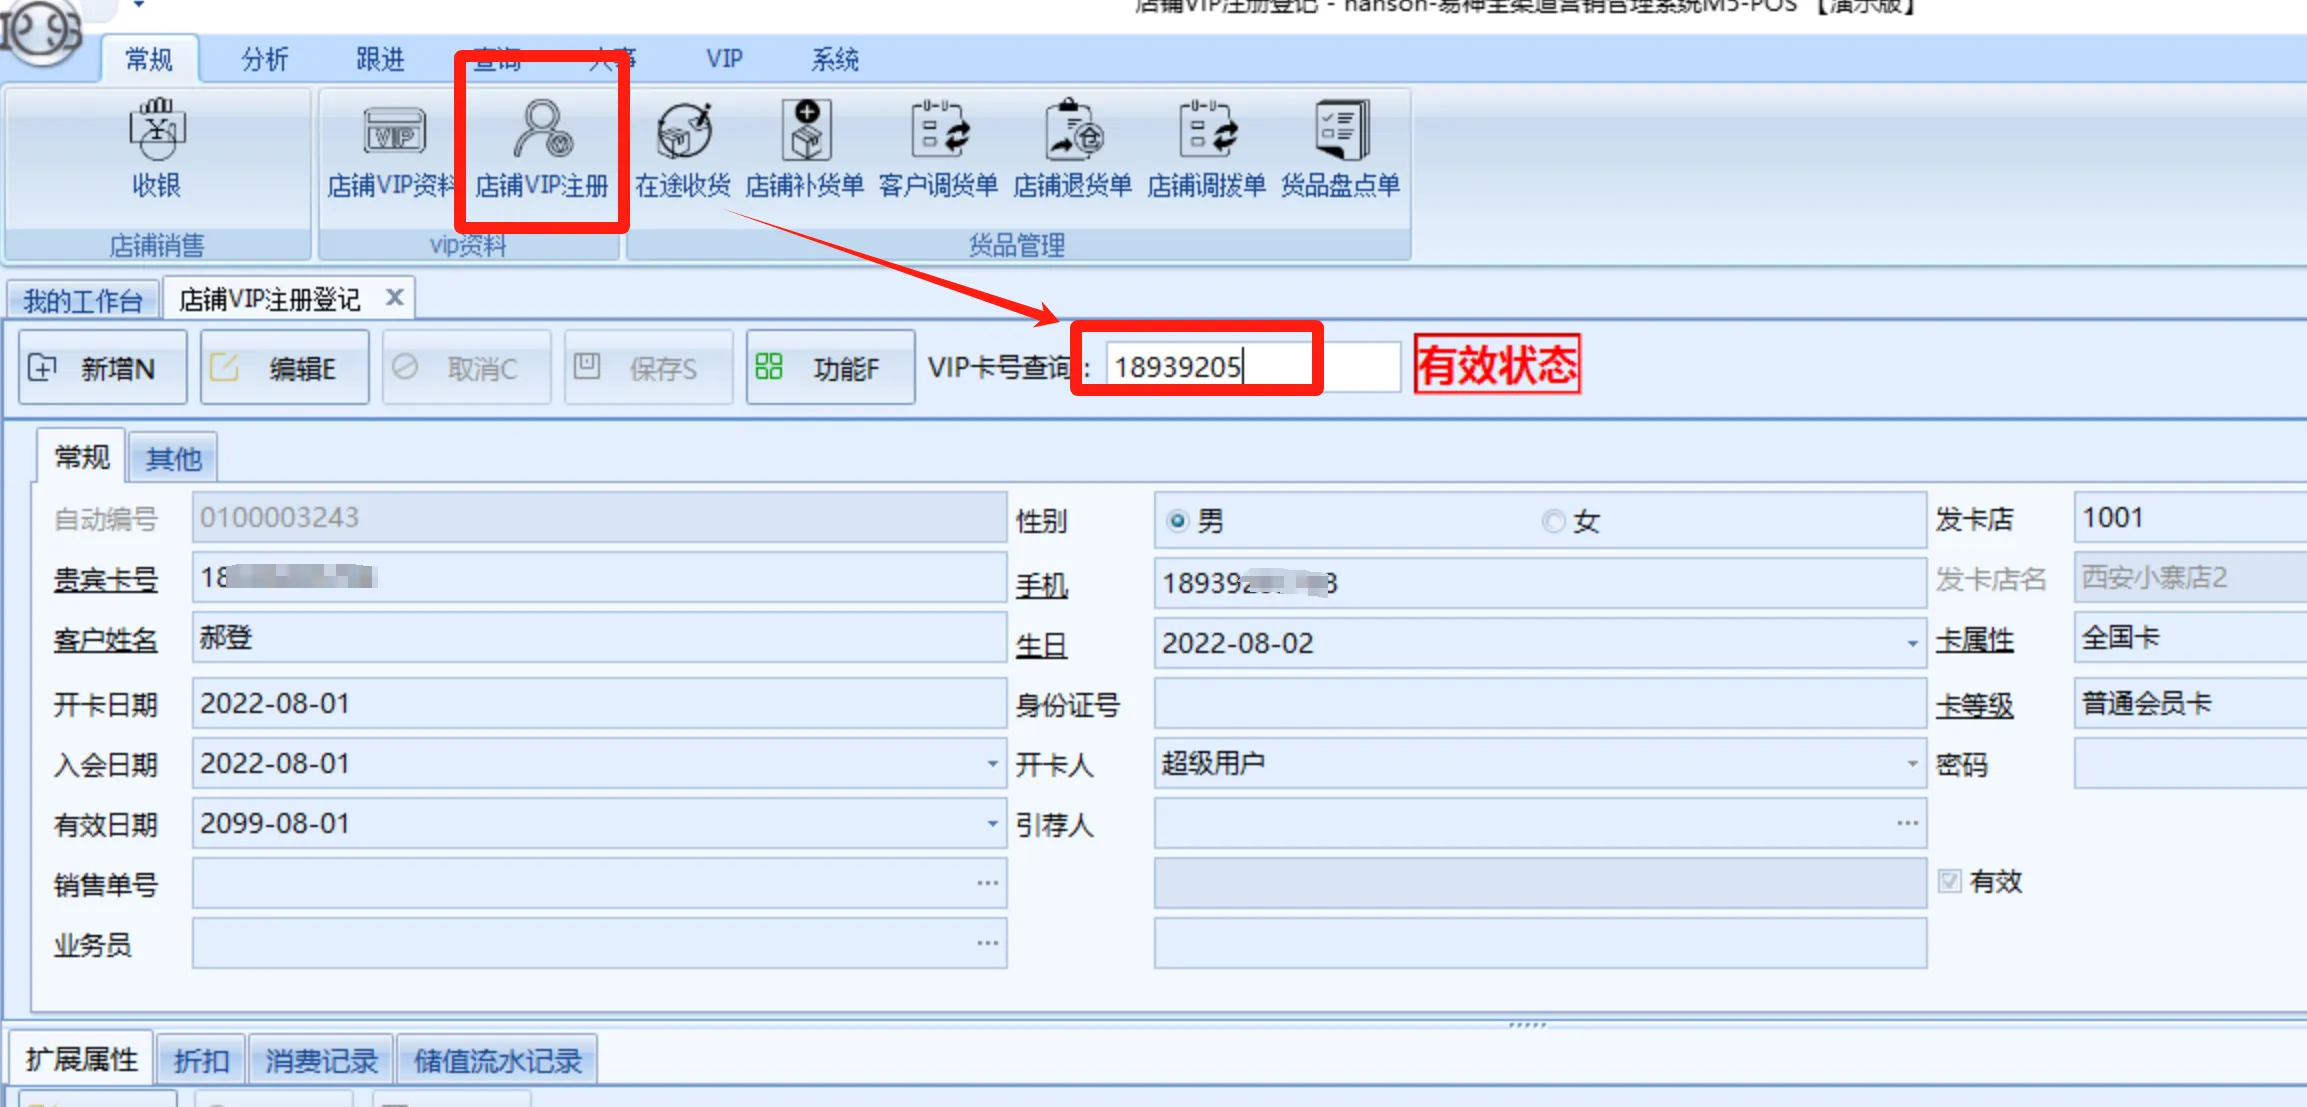Select the 男 gender radio button
Screen dimensions: 2307x1107
click(1178, 521)
